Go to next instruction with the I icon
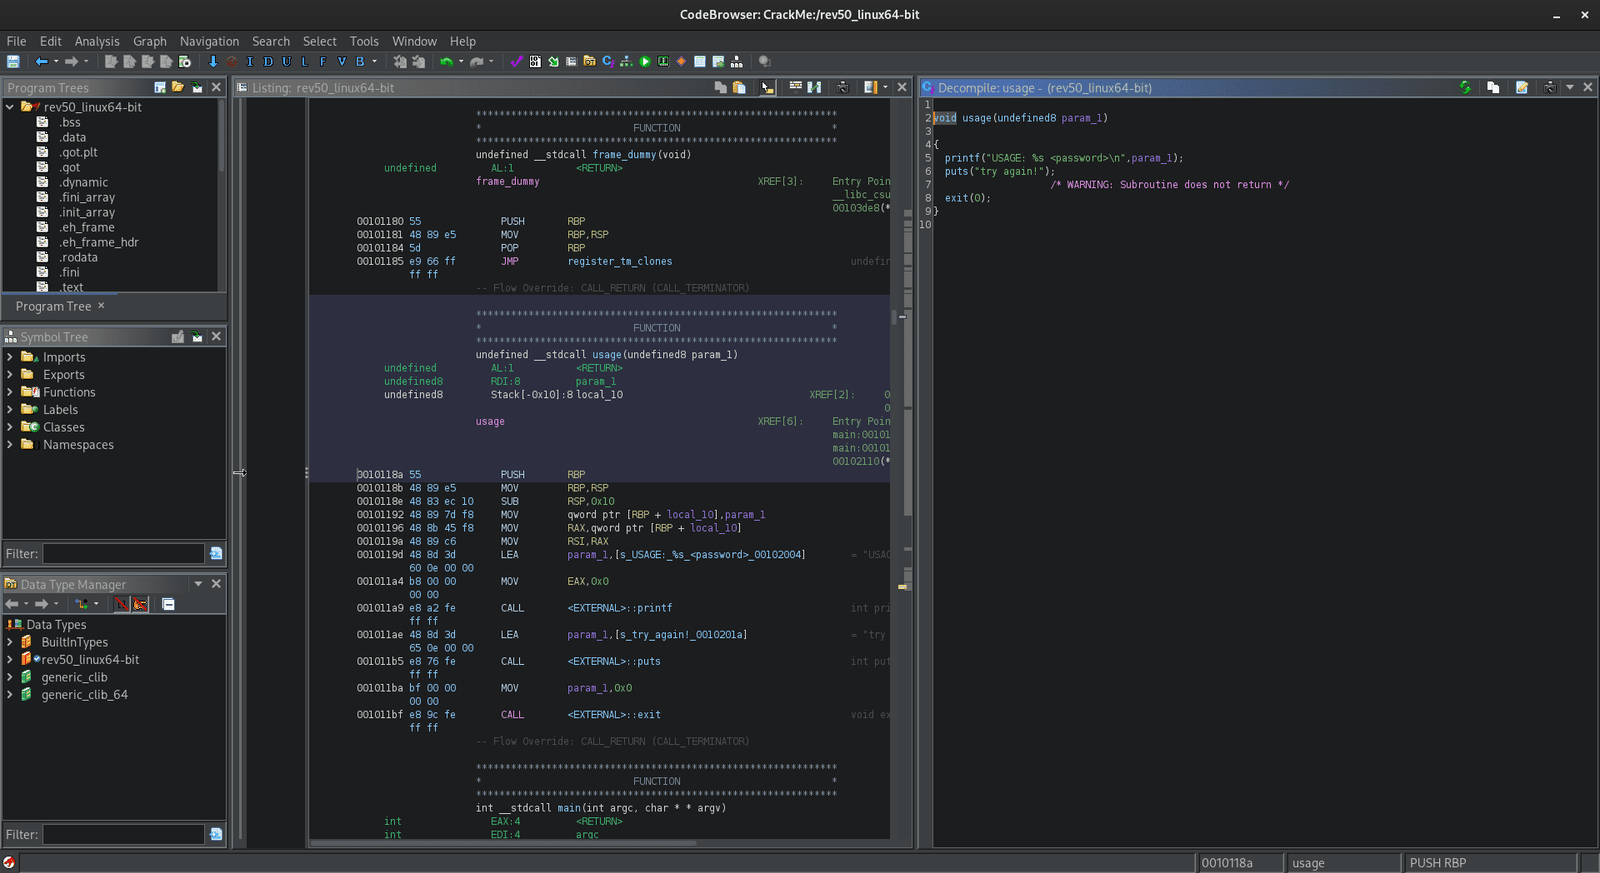Image resolution: width=1600 pixels, height=873 pixels. (250, 62)
